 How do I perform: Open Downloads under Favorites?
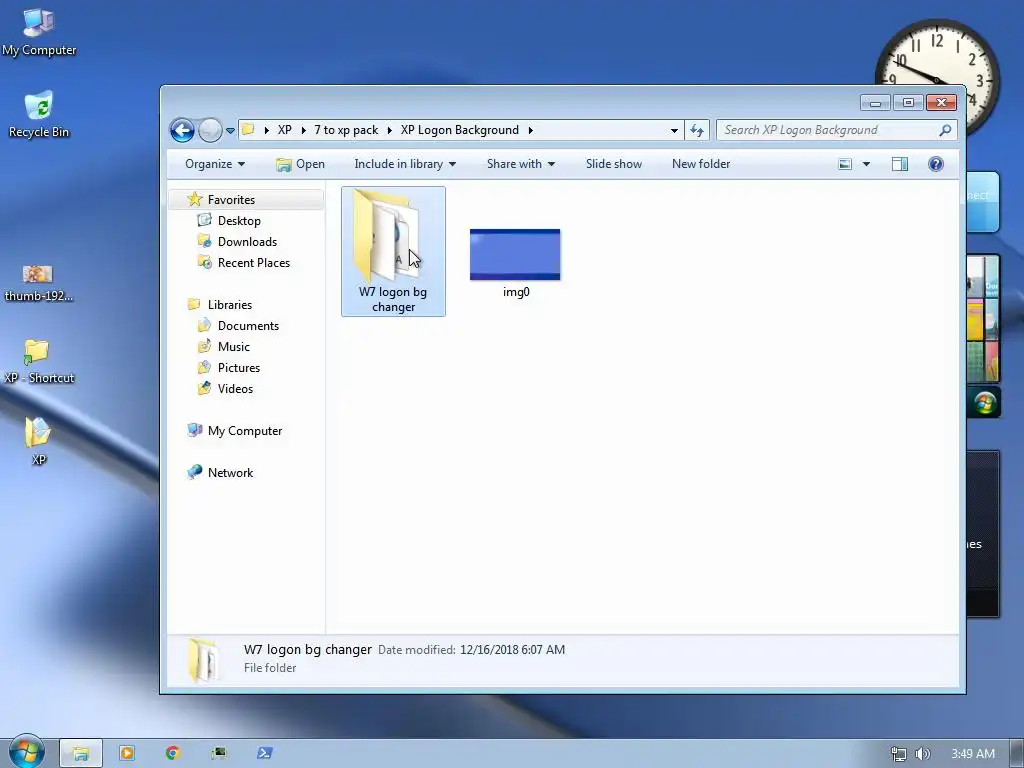coord(247,242)
